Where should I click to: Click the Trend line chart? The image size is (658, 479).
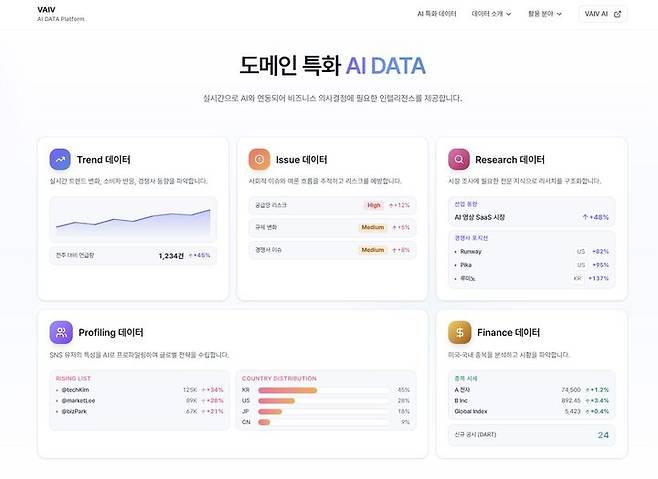pyautogui.click(x=133, y=219)
